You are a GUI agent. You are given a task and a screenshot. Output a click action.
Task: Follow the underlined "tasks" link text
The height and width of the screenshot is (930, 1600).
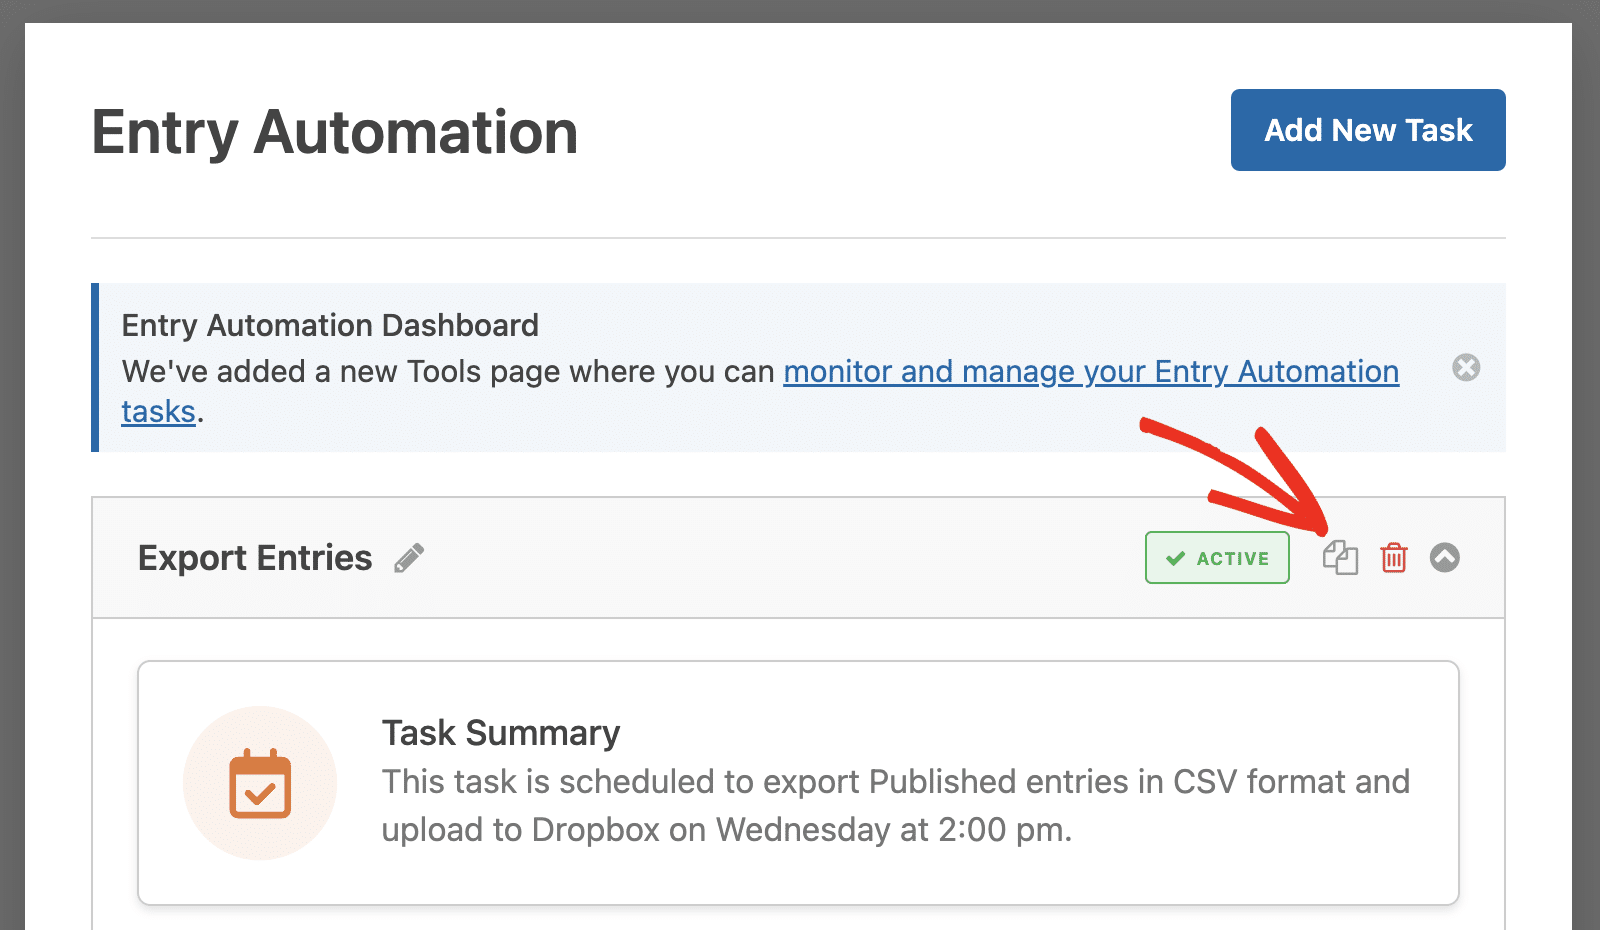158,411
